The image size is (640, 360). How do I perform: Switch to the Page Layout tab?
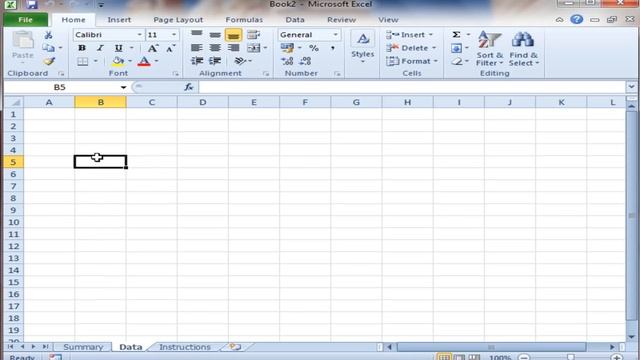point(178,20)
